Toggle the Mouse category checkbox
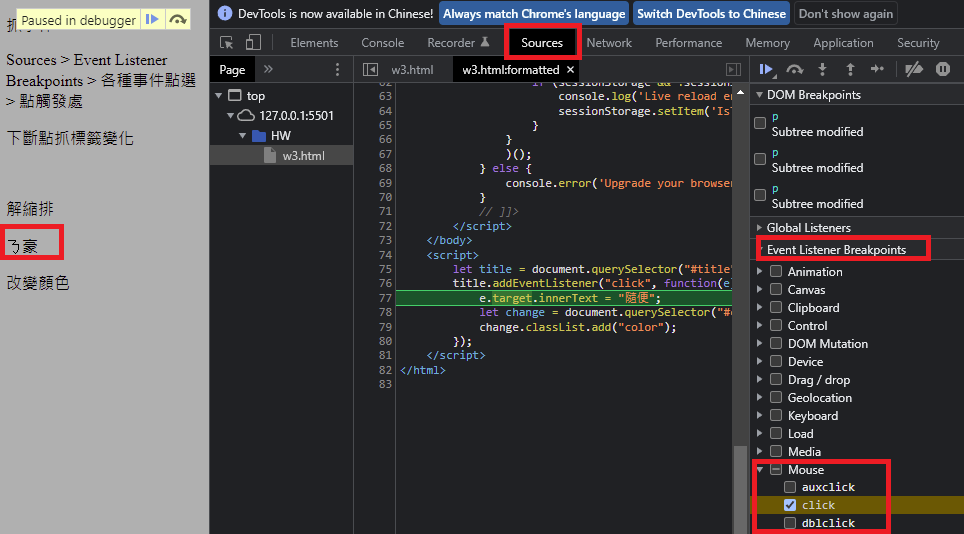 pyautogui.click(x=776, y=469)
